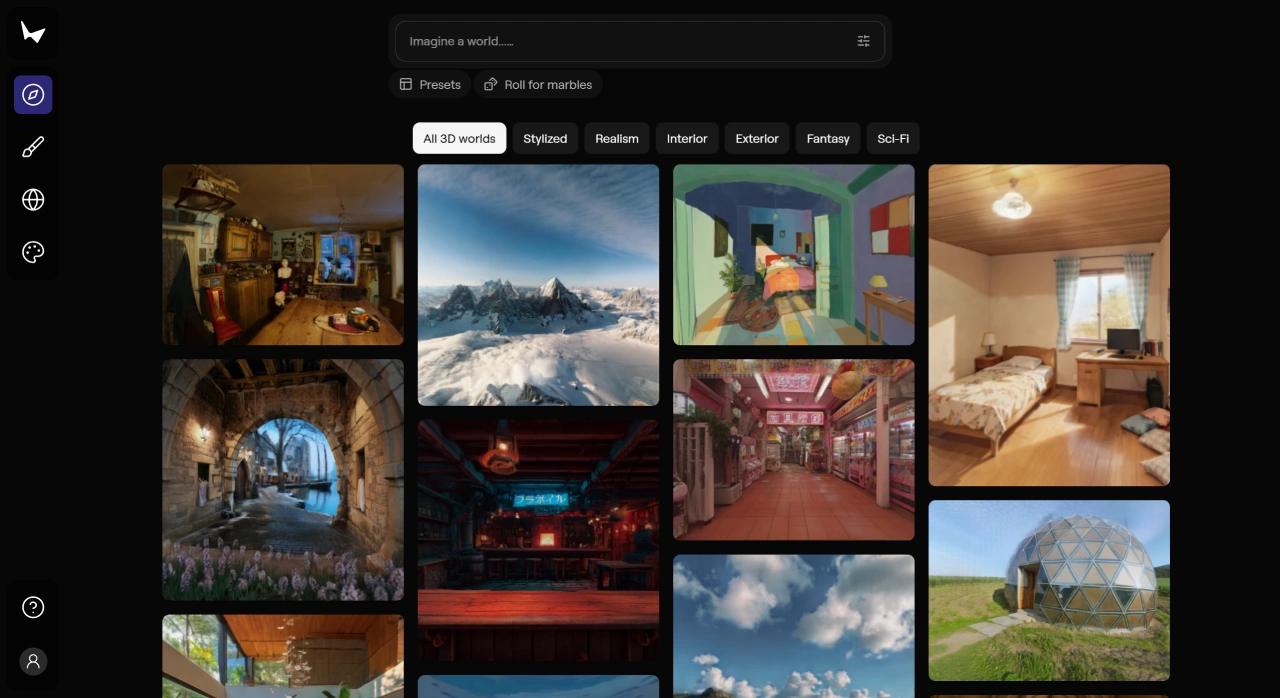Open the snowy mountain world thumbnail
Image resolution: width=1280 pixels, height=698 pixels.
(538, 285)
